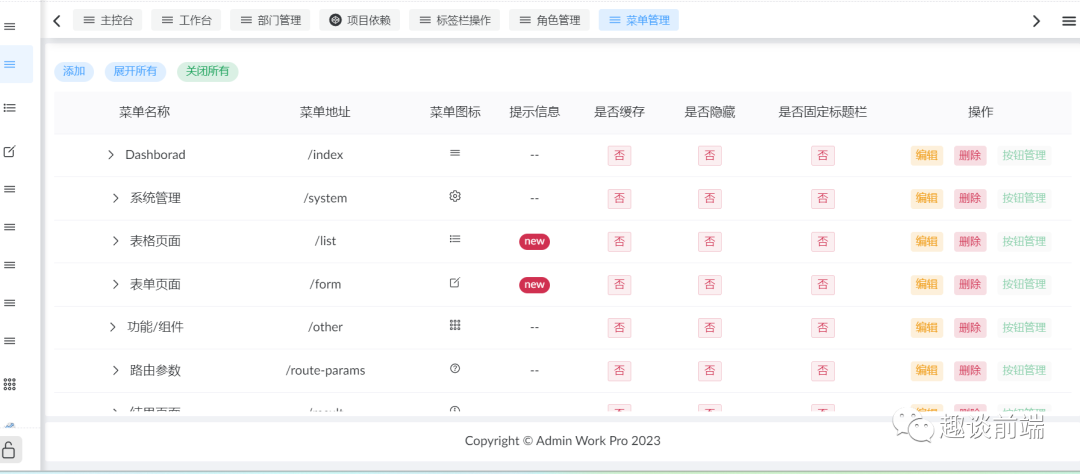Edit the 系统管理 menu entry

pos(926,198)
